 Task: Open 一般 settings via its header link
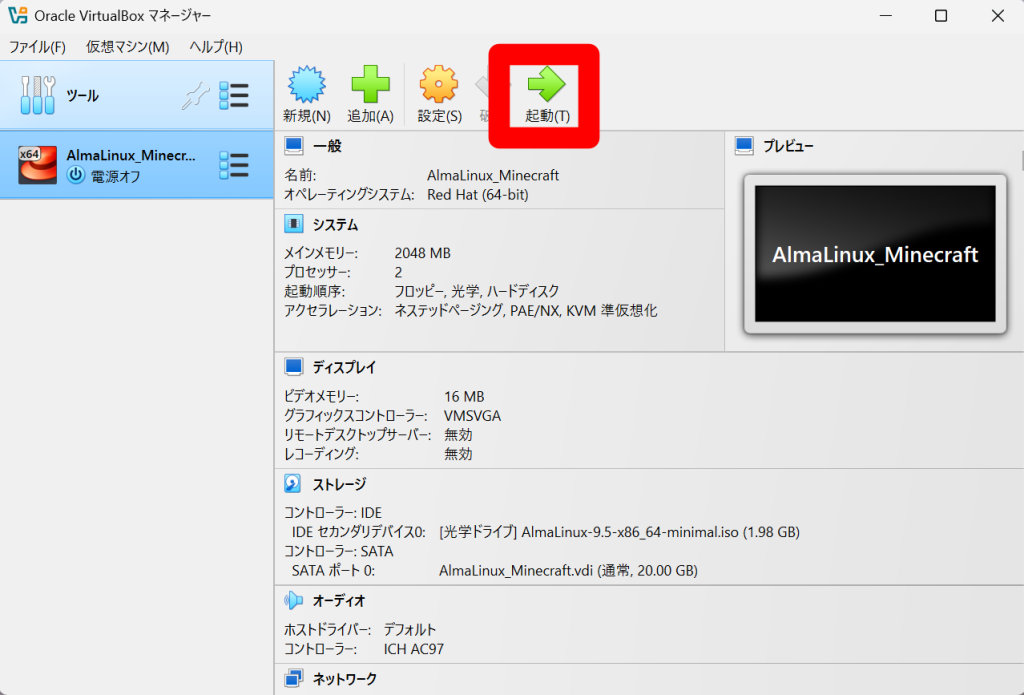[327, 146]
